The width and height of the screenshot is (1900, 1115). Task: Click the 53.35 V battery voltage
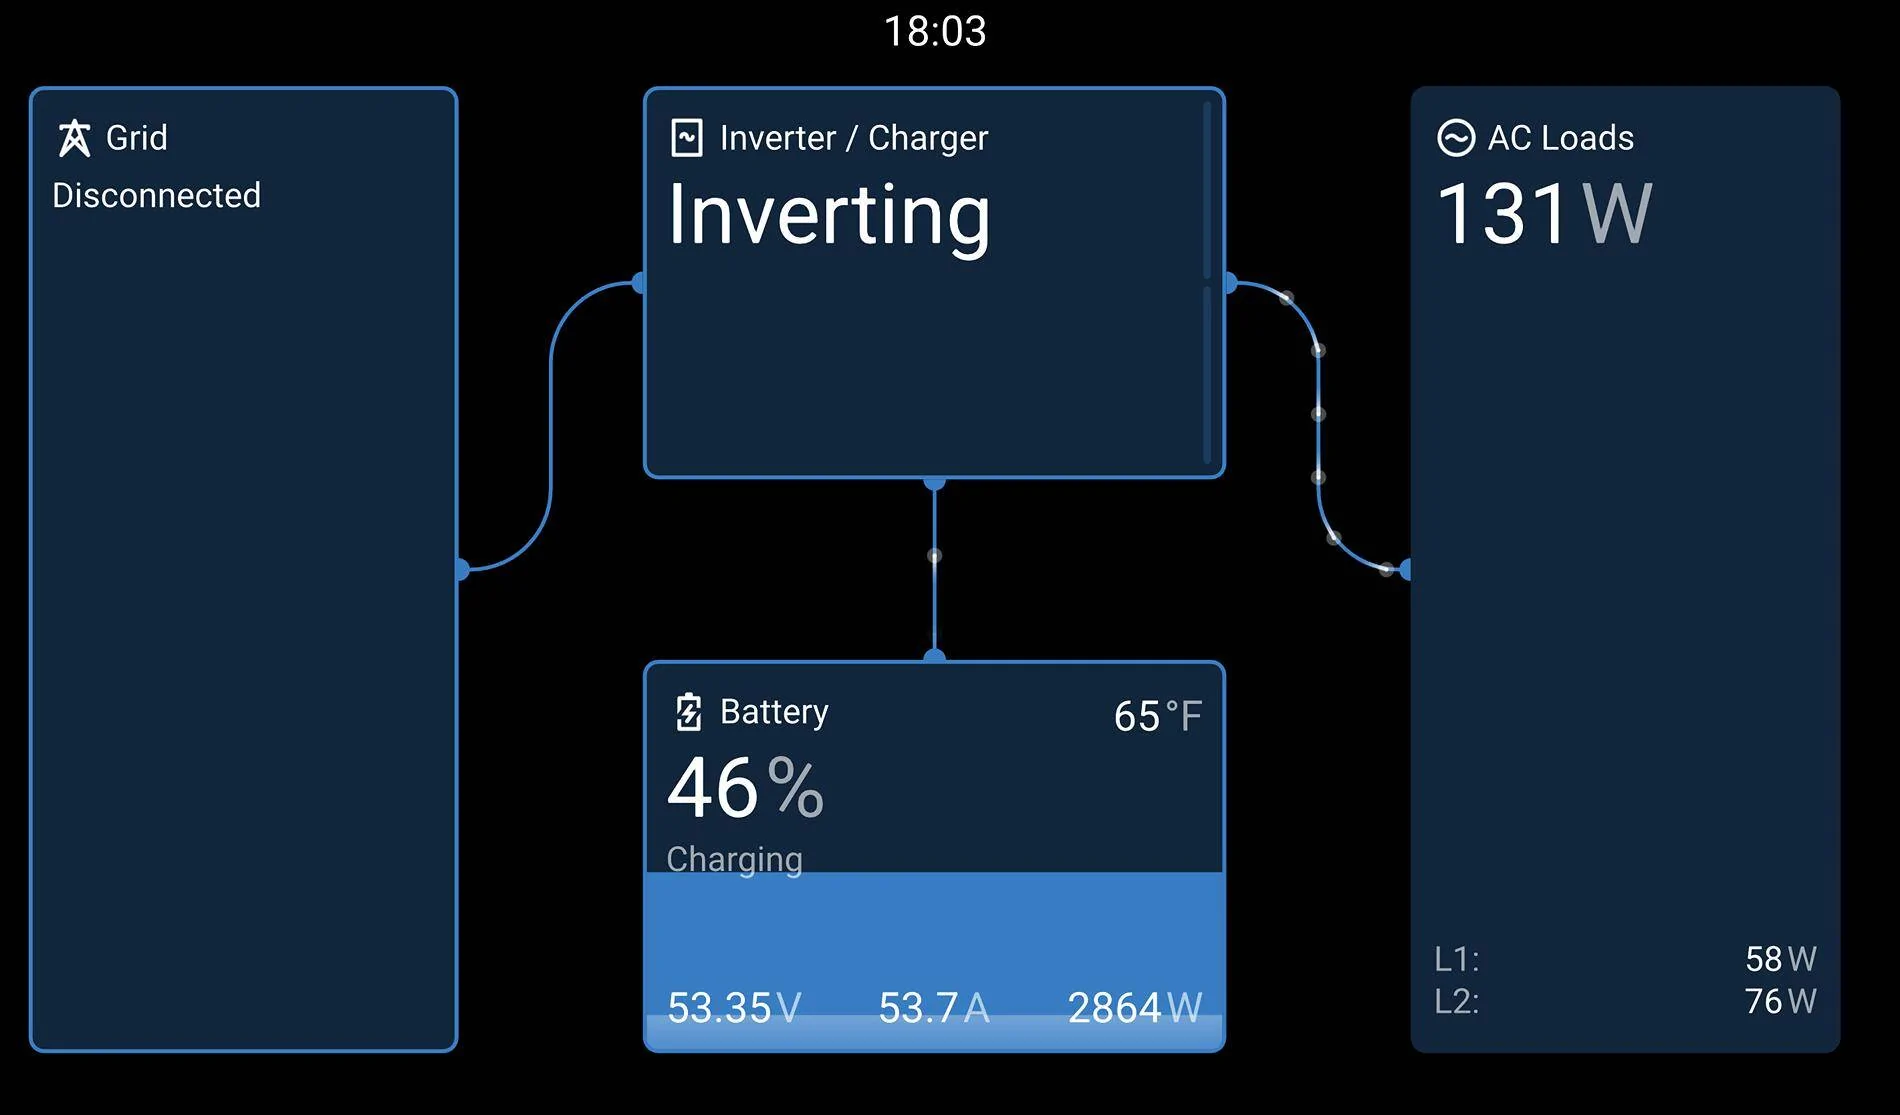click(x=734, y=1007)
